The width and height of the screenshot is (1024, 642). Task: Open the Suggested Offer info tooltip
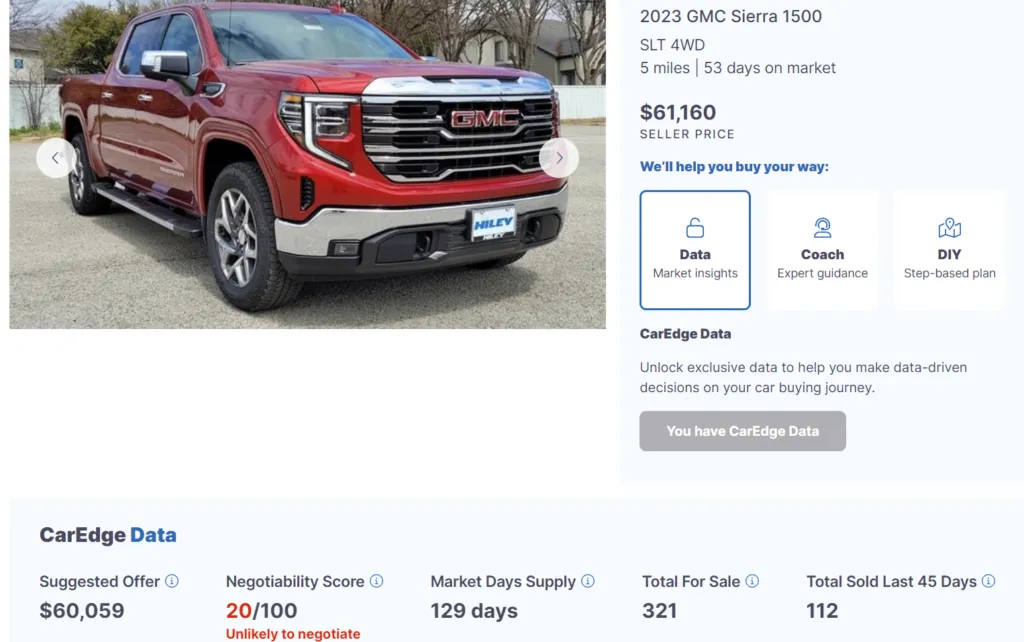[x=172, y=581]
